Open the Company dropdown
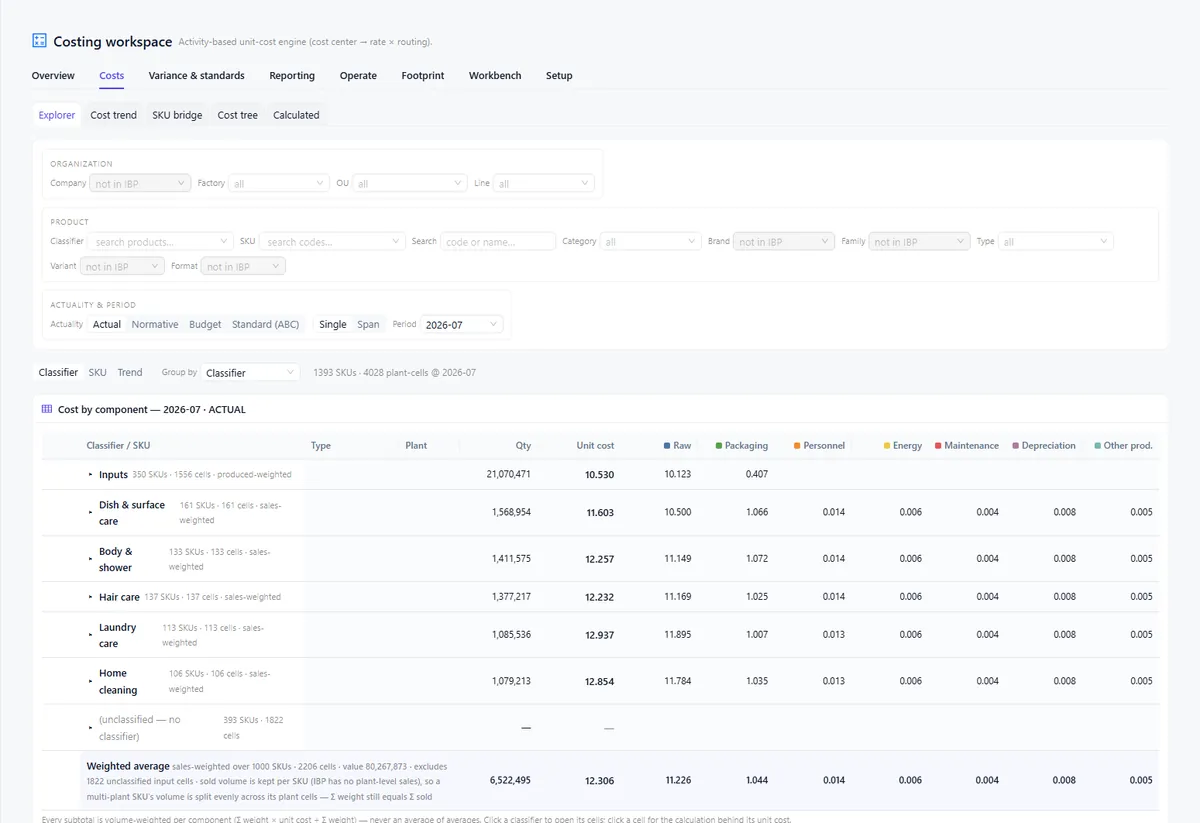The width and height of the screenshot is (1200, 823). 140,184
